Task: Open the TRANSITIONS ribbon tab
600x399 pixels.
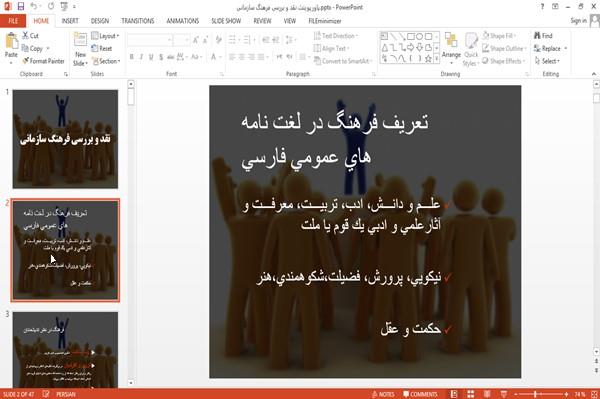Action: point(138,21)
